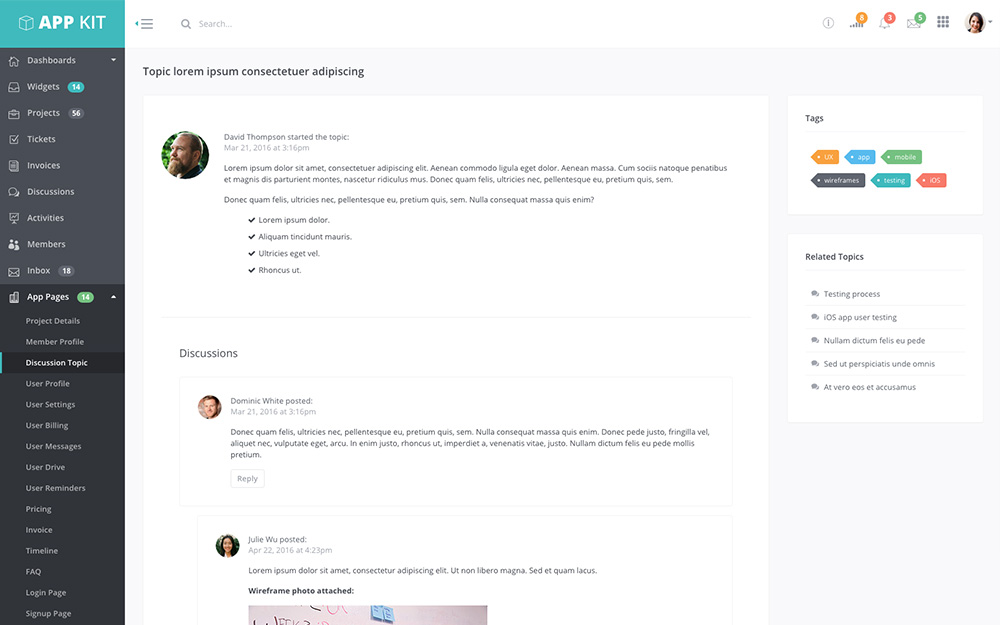Image resolution: width=1000 pixels, height=625 pixels.
Task: Open the signal bars stats icon
Action: click(x=856, y=23)
